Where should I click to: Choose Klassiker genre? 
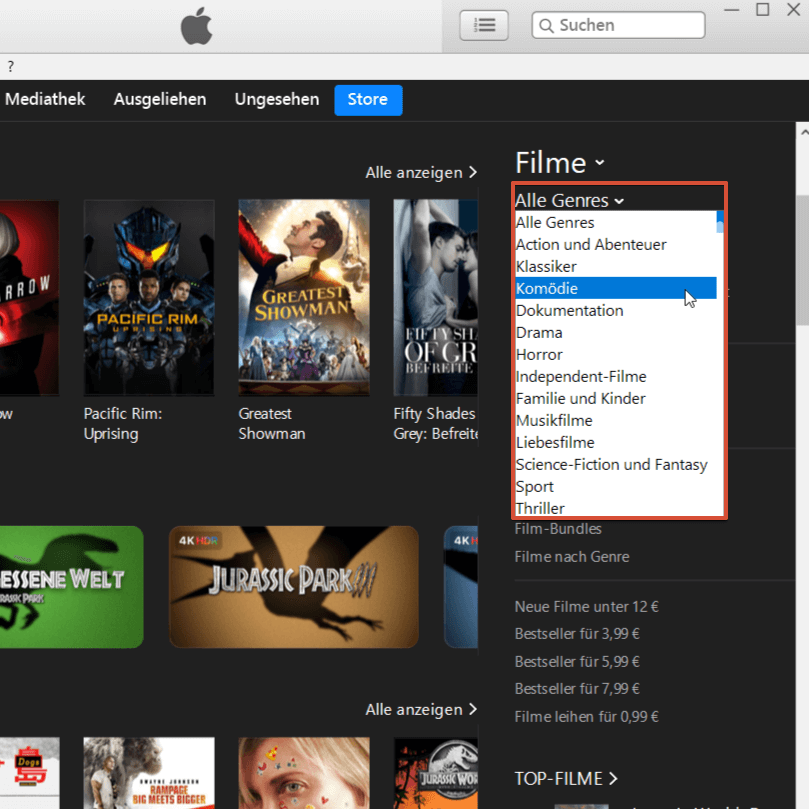click(x=616, y=267)
